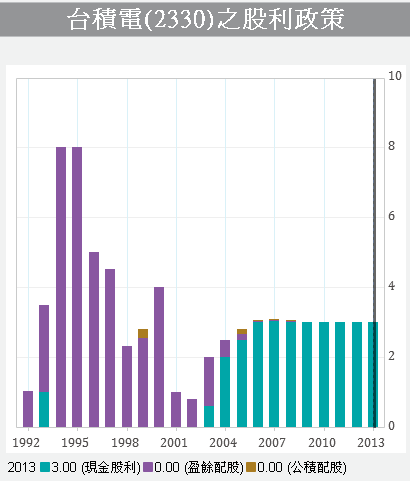Click the legend year 2013

coord(21,467)
